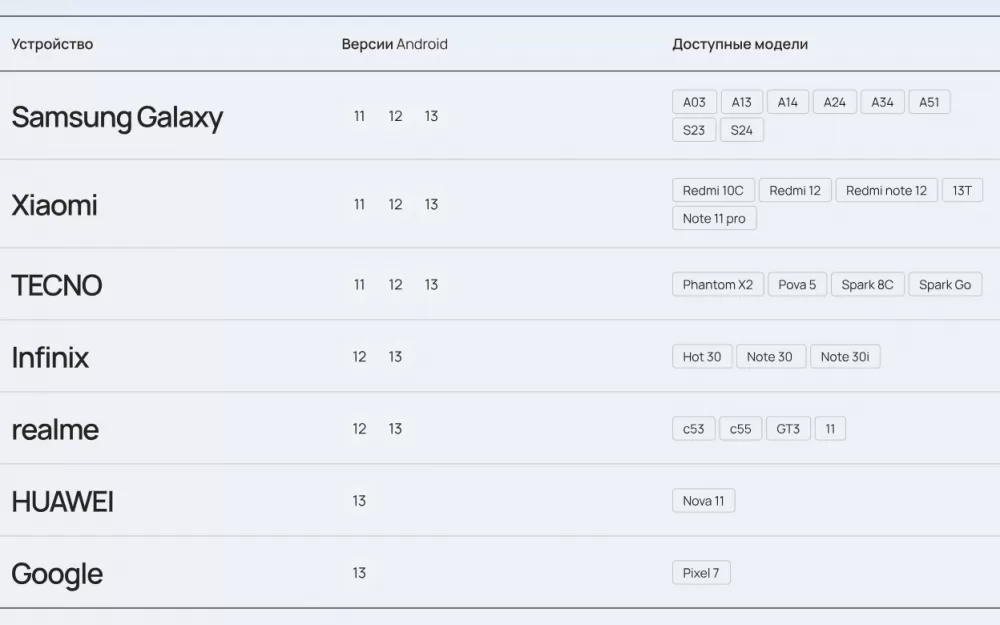1000x625 pixels.
Task: Click Android version 12 in TECNO row
Action: 395,284
